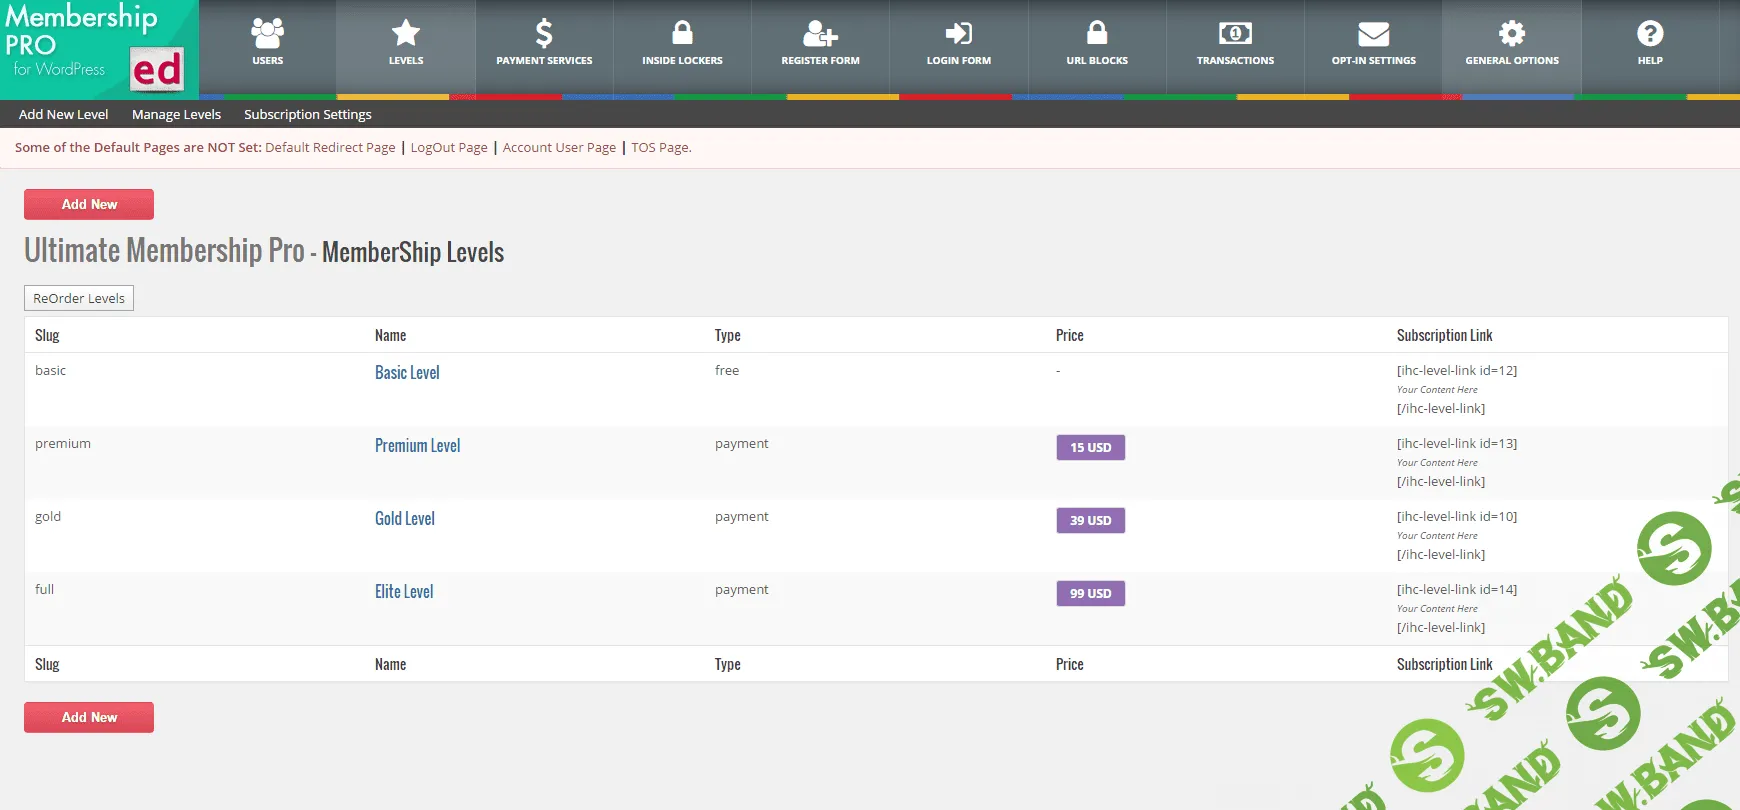Open Inside Lockers padlock icon
Image resolution: width=1740 pixels, height=810 pixels.
point(682,34)
